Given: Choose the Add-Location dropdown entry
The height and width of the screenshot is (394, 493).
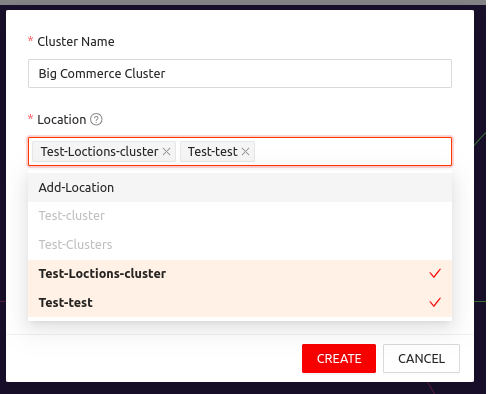Looking at the screenshot, I should (240, 187).
